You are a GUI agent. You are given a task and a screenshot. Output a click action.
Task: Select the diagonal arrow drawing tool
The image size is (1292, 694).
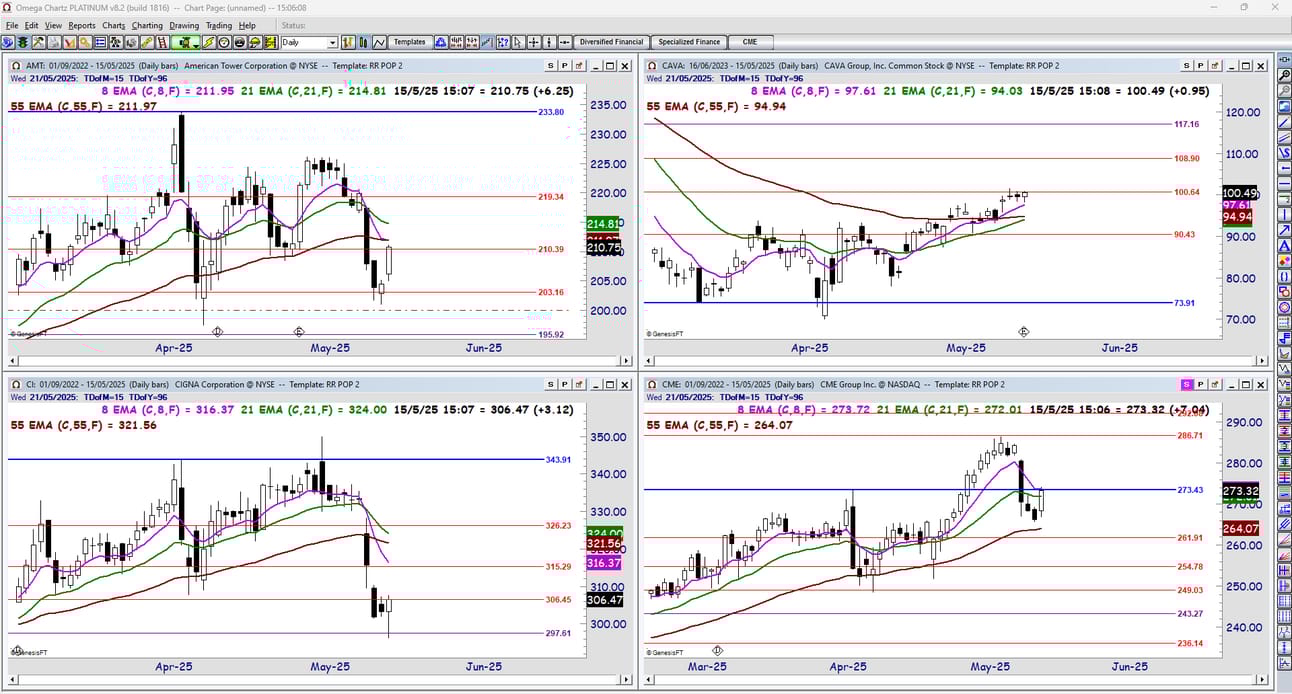tap(1282, 231)
